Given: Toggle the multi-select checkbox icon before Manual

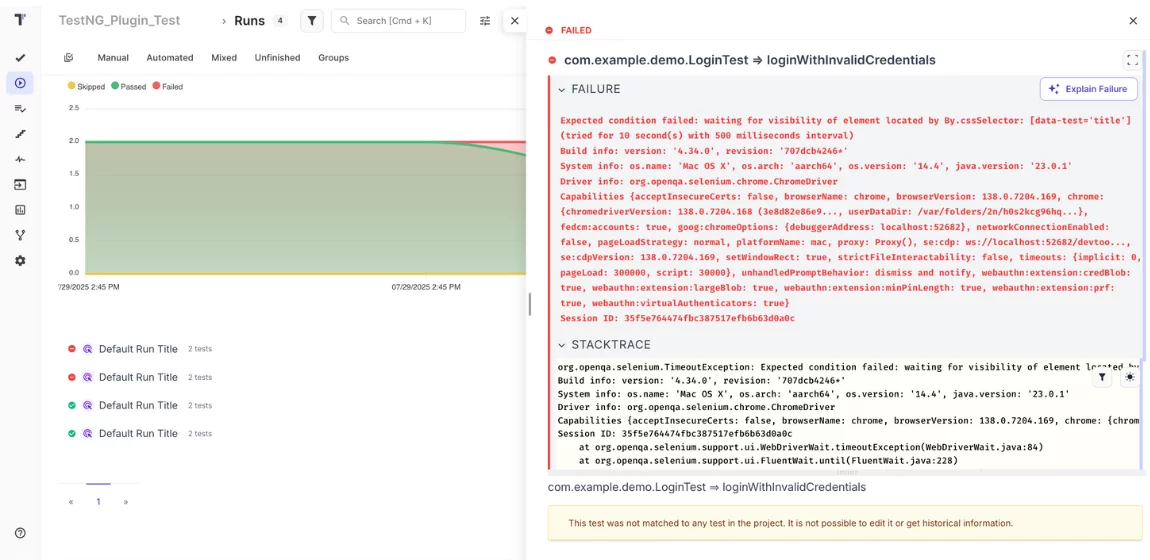Looking at the screenshot, I should tap(69, 58).
